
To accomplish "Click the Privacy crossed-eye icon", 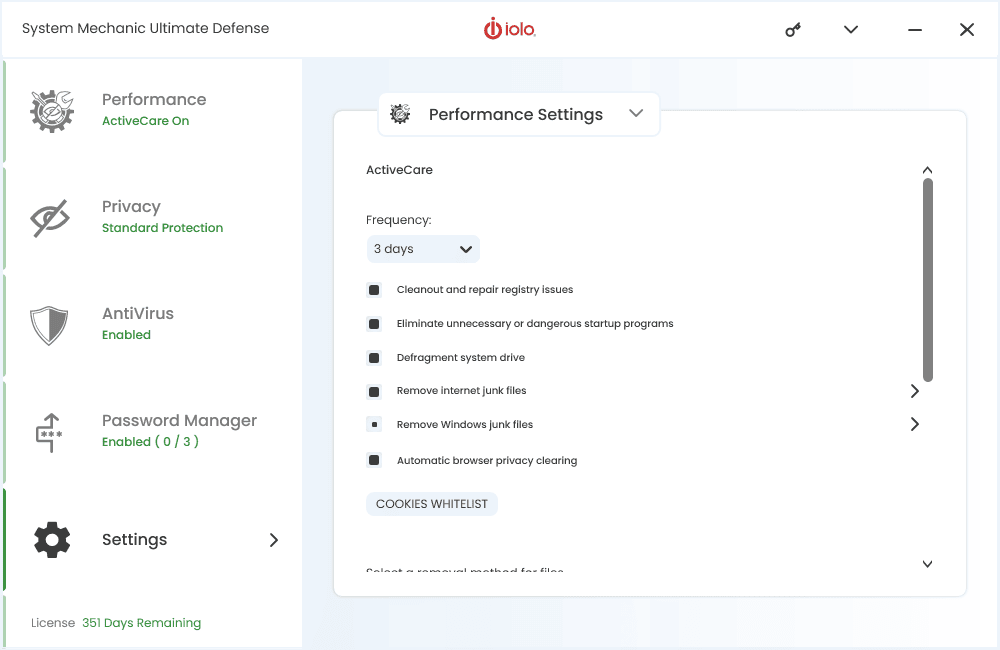I will point(50,218).
